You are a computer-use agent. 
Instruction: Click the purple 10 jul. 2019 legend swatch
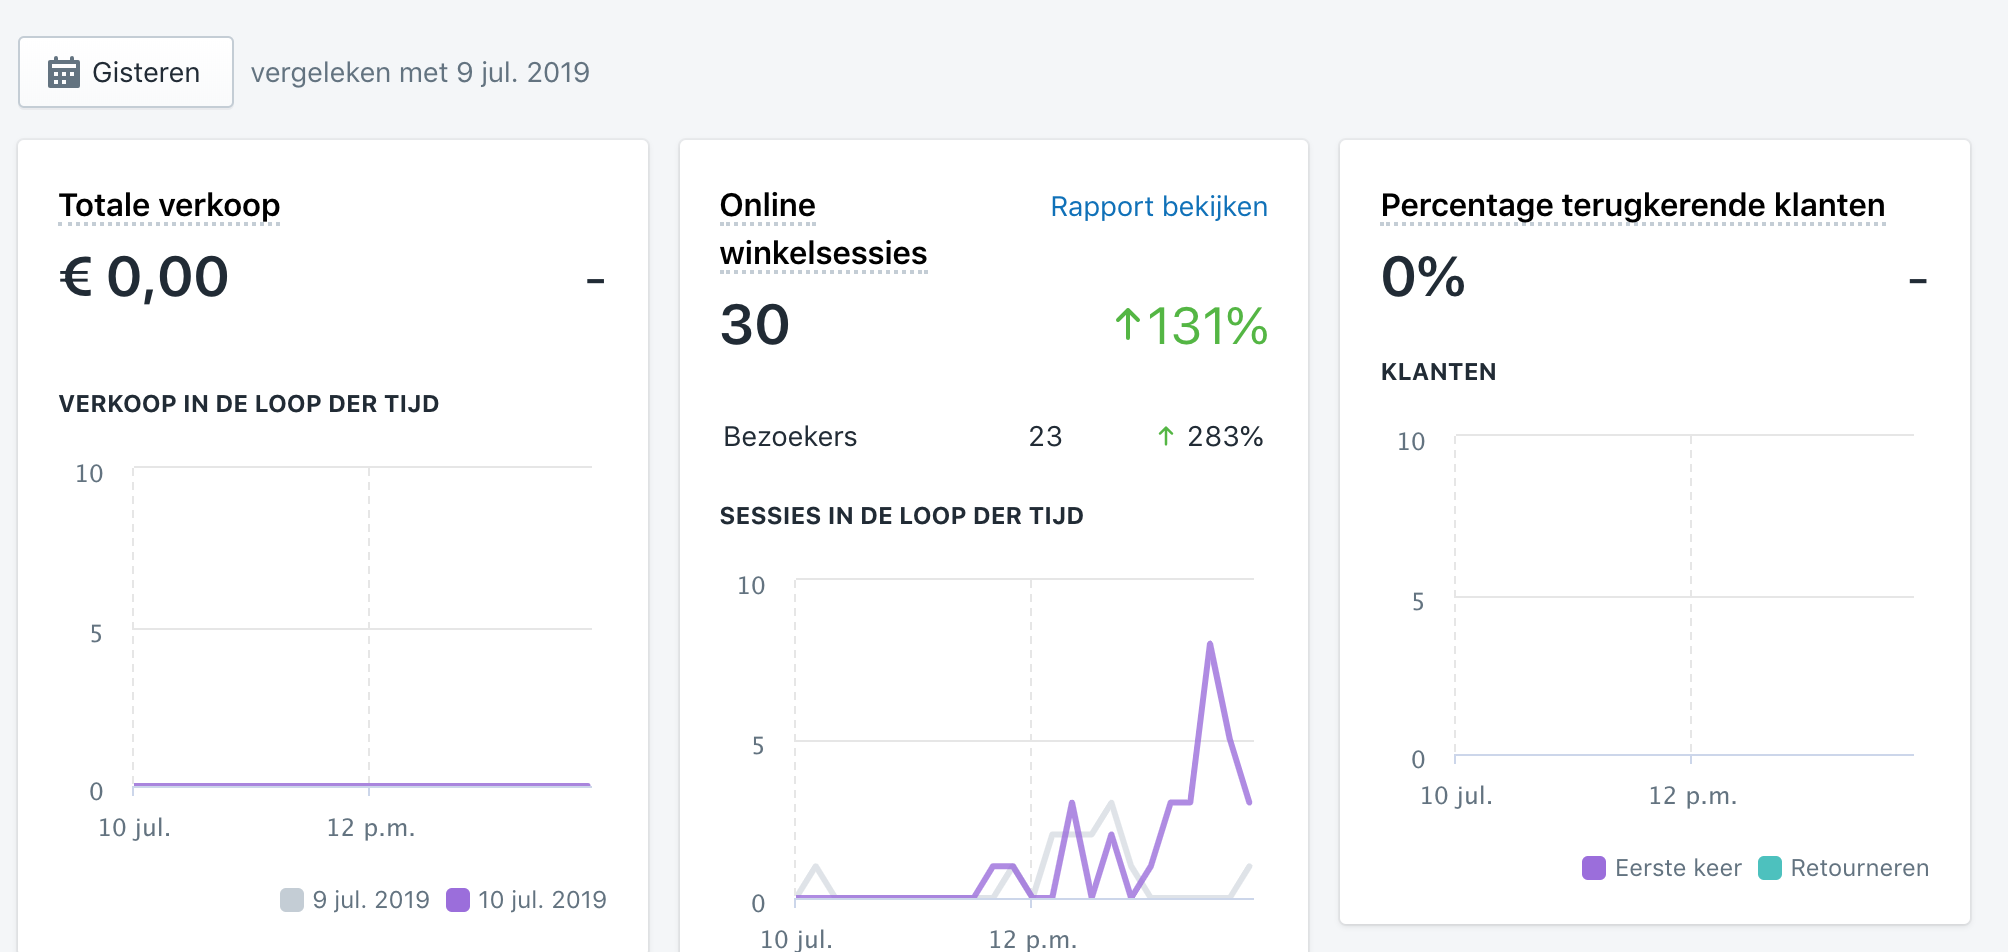click(x=458, y=900)
